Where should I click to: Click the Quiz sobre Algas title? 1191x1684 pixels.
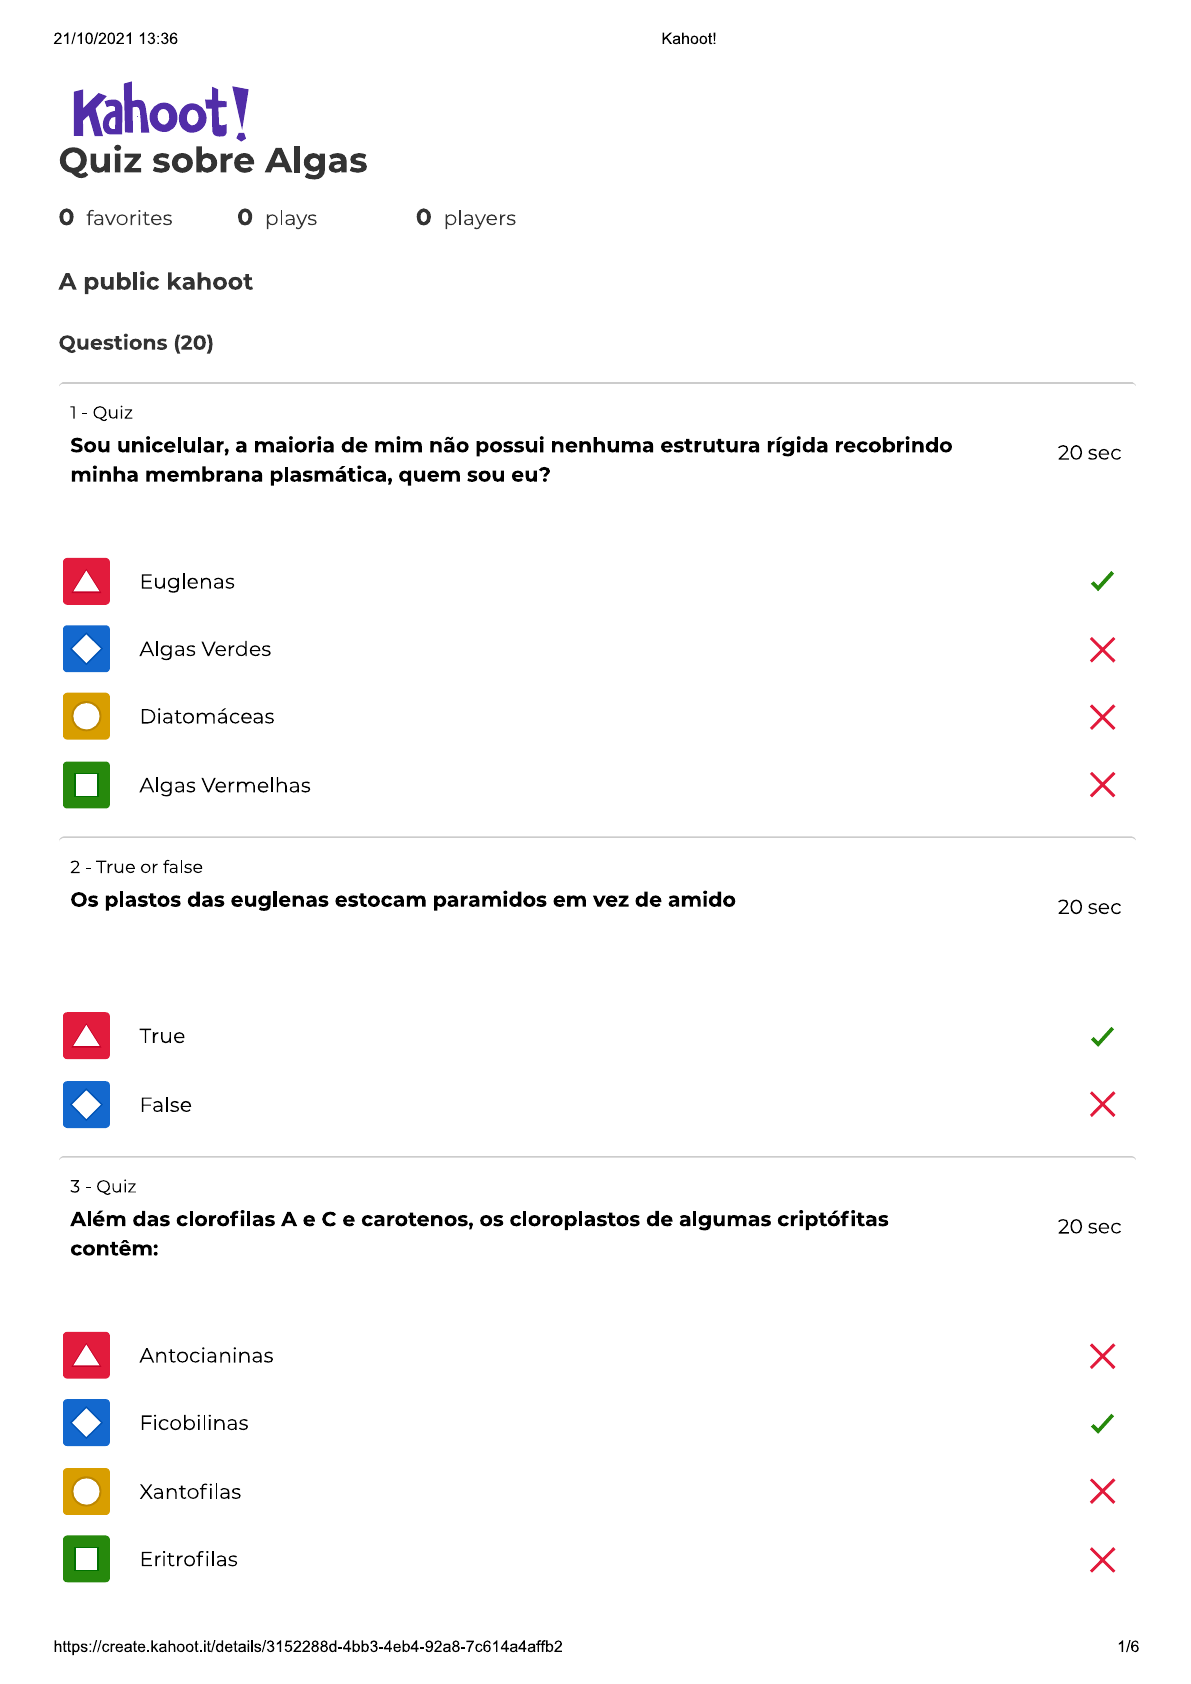point(213,161)
